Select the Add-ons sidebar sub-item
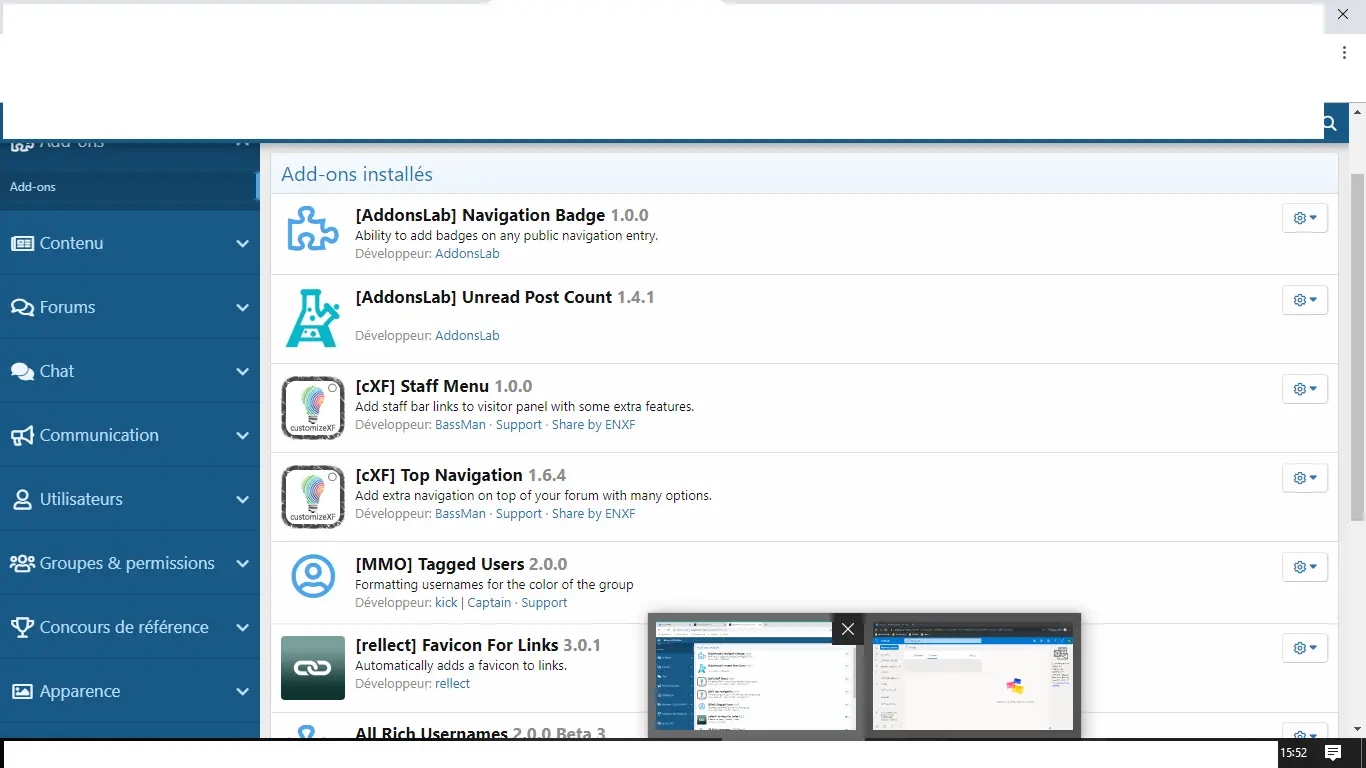The image size is (1366, 768). tap(33, 187)
